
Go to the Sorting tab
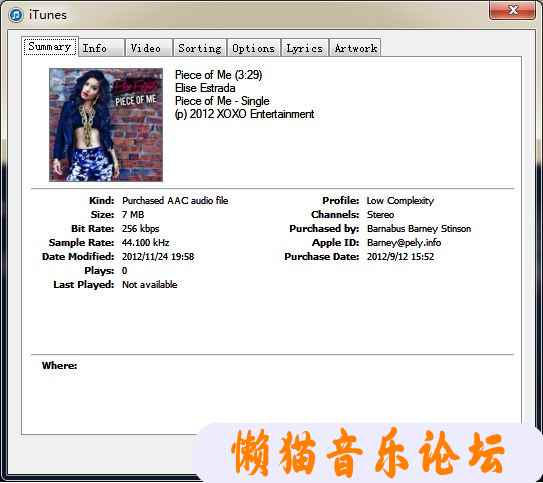click(x=200, y=48)
